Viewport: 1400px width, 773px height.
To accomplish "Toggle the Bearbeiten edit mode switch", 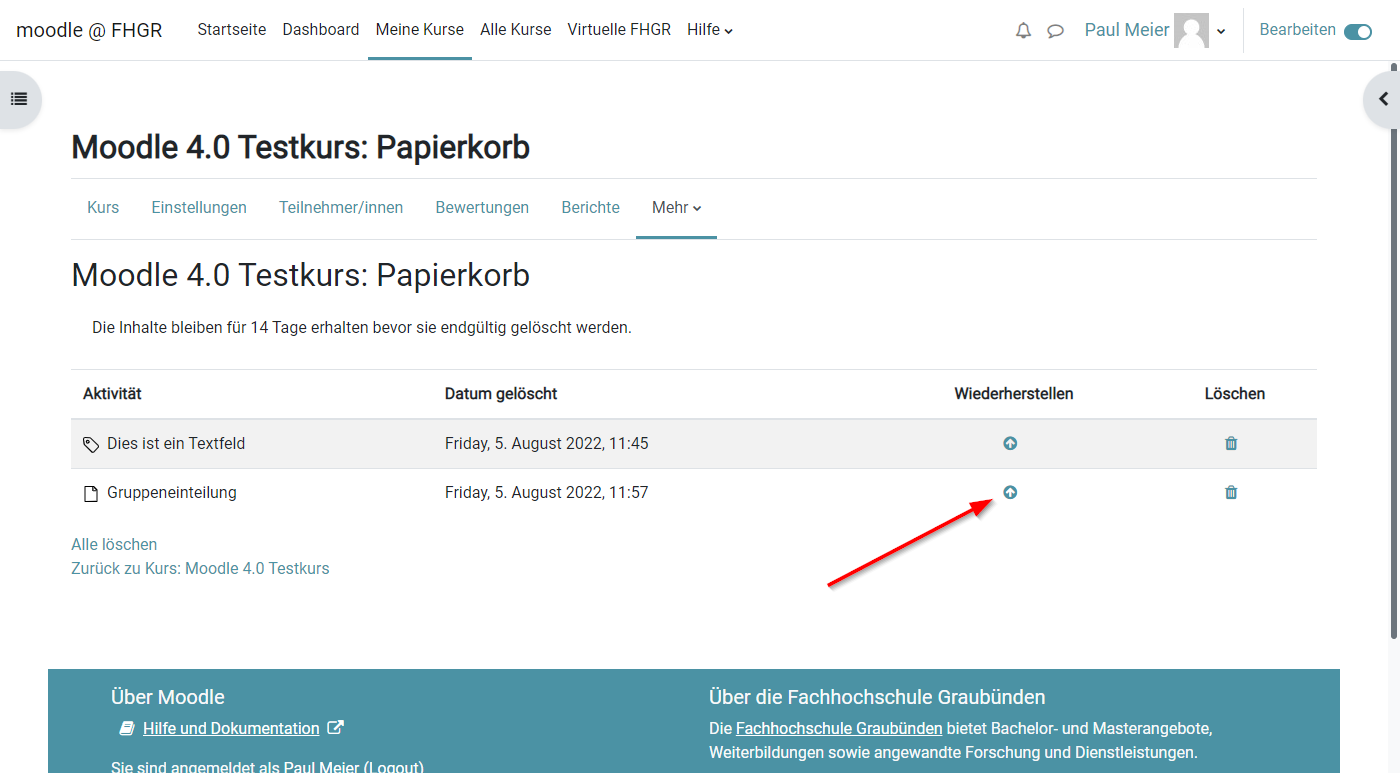I will 1358,31.
